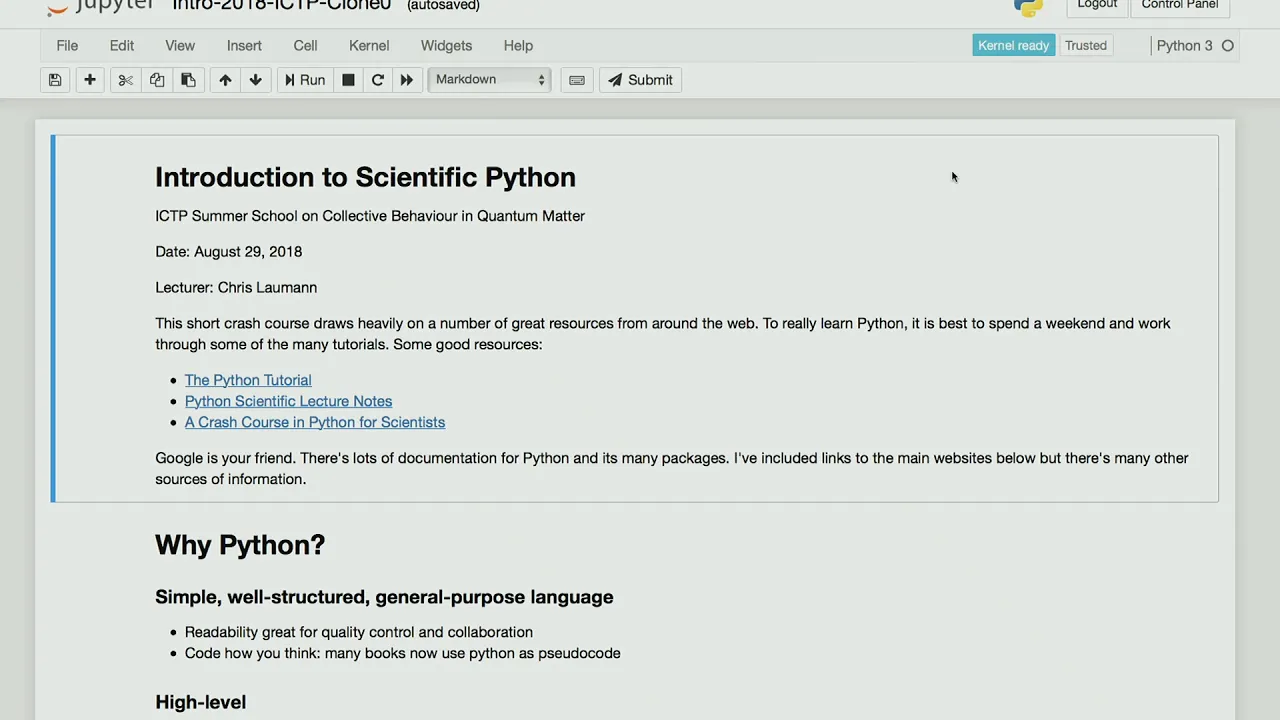Open the Edit menu

122,45
